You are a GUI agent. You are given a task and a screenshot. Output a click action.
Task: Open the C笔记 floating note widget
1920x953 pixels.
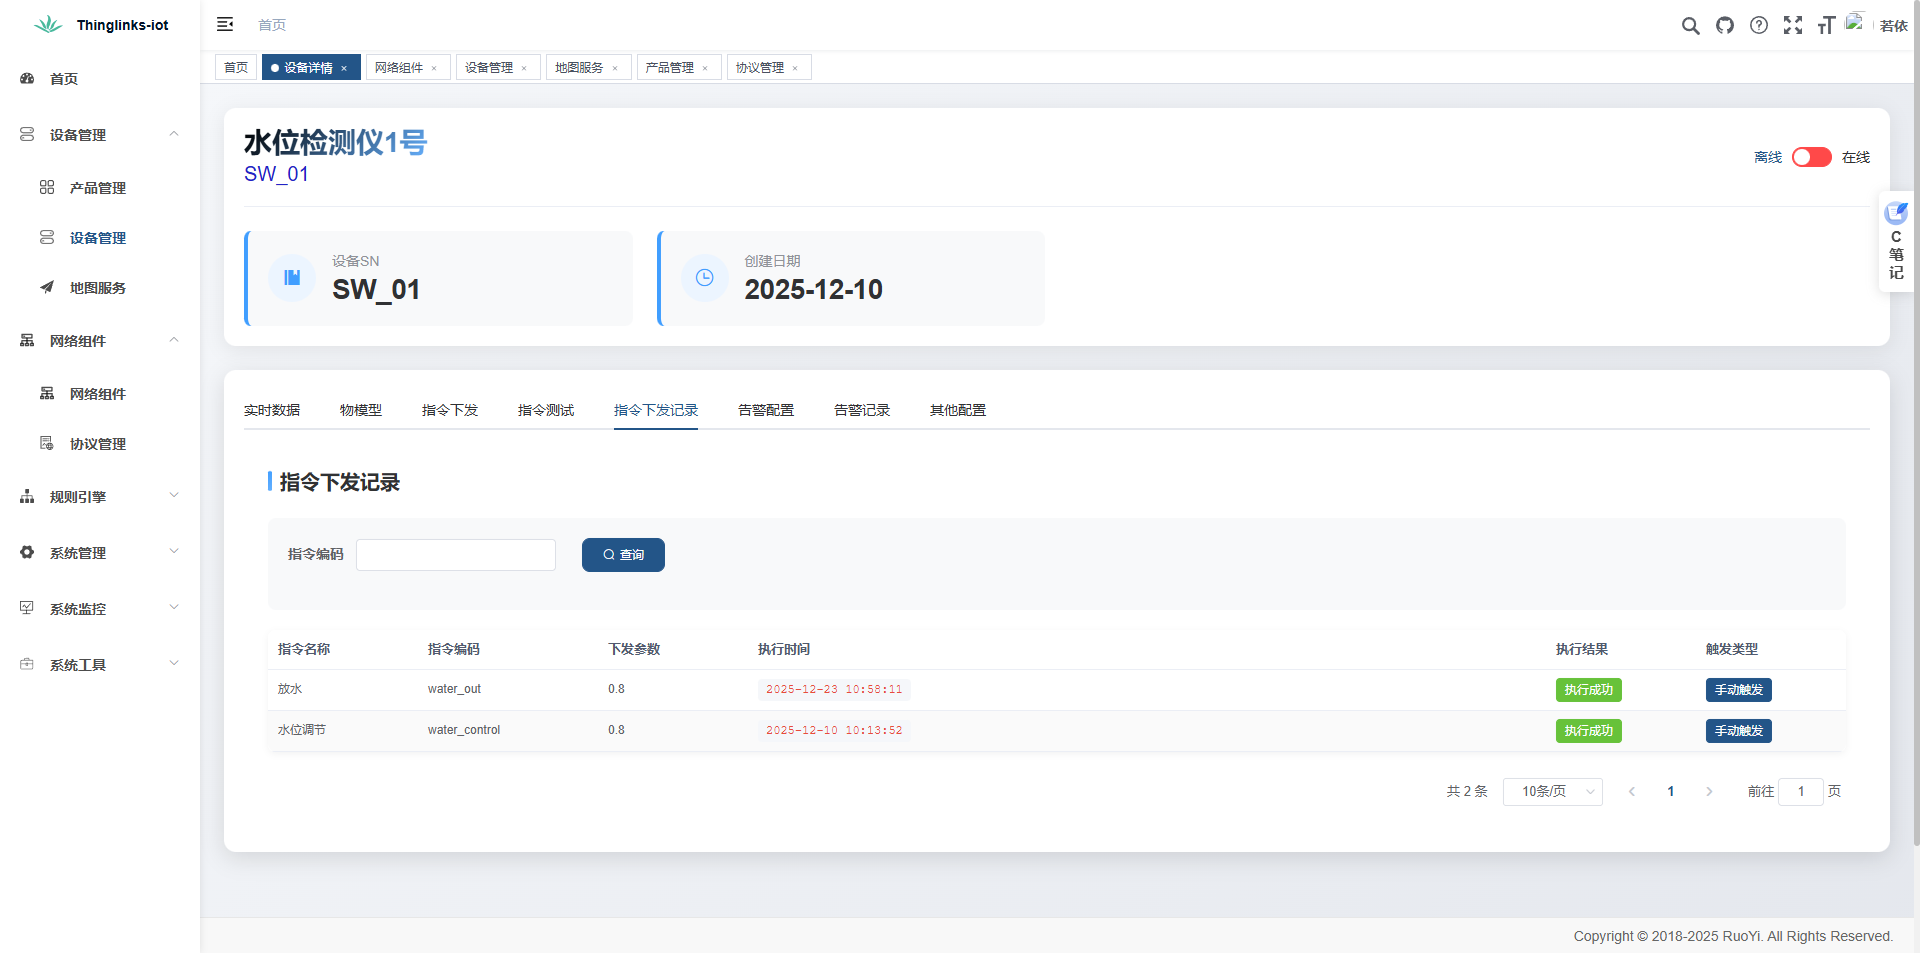pyautogui.click(x=1896, y=242)
